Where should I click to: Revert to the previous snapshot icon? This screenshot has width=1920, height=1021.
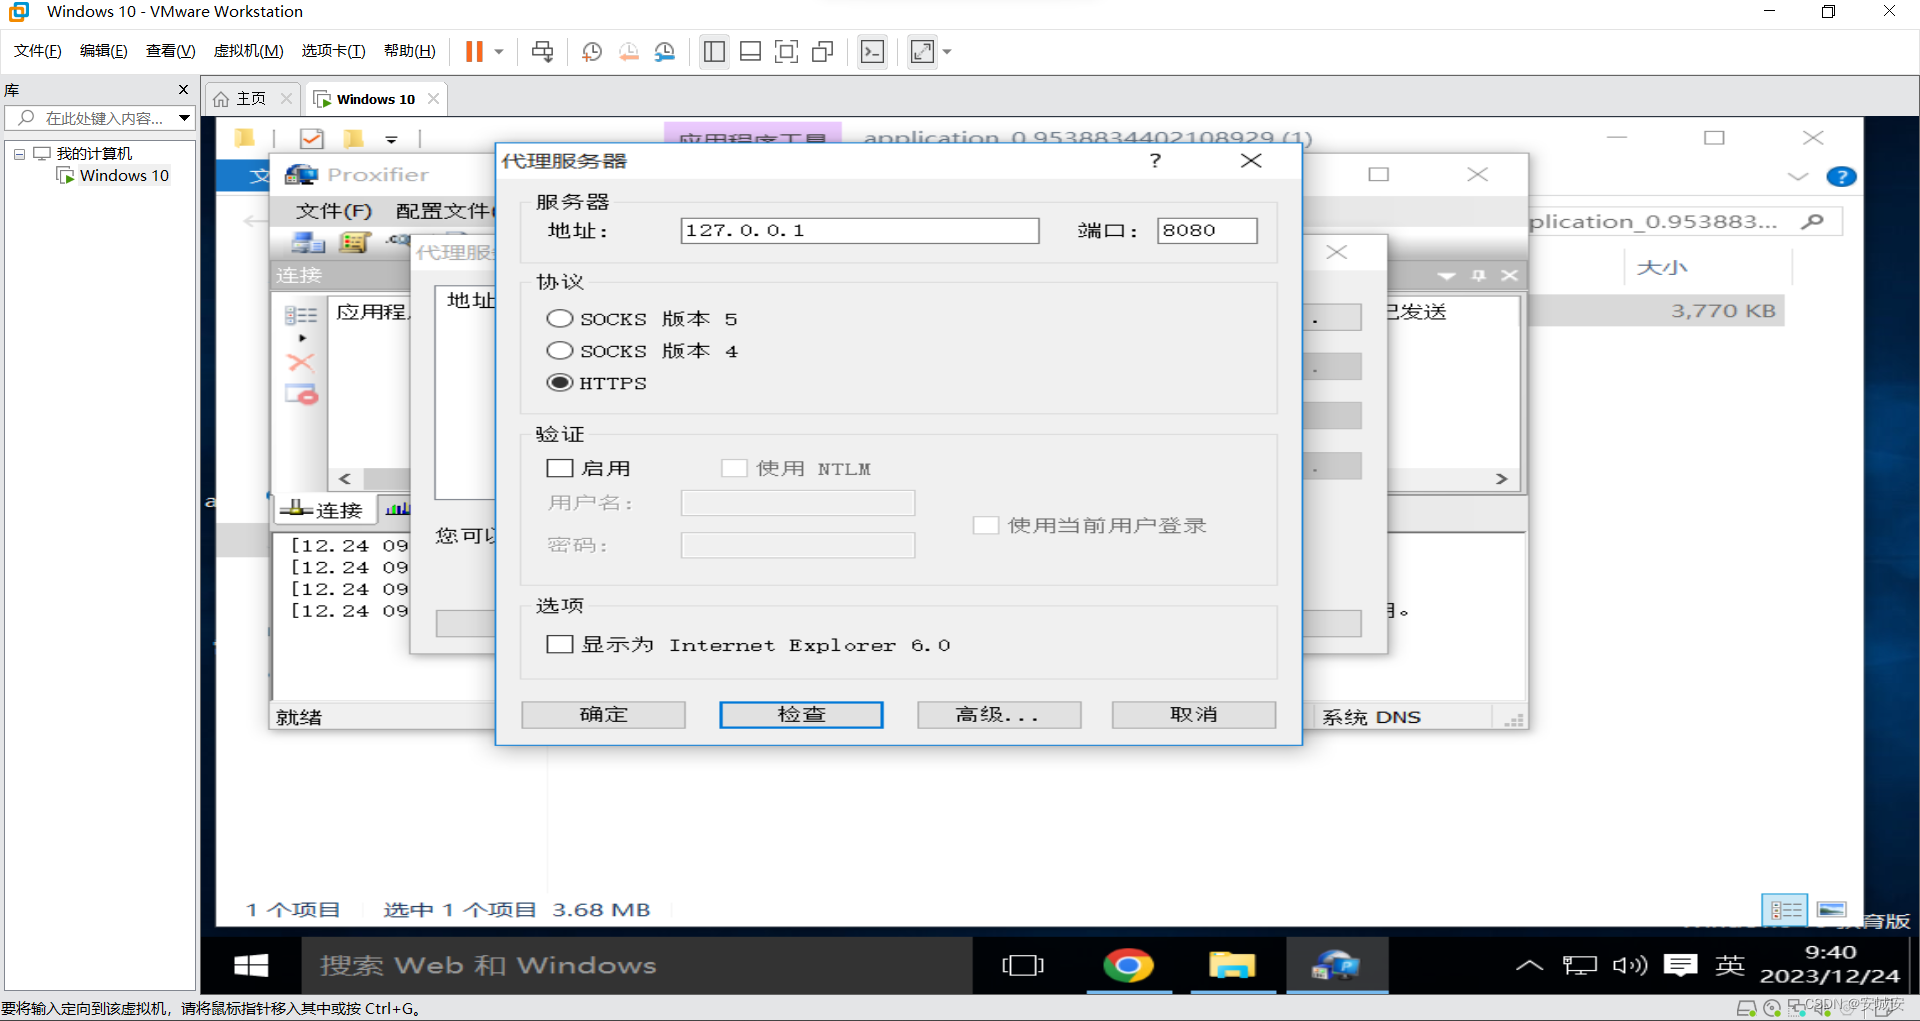pyautogui.click(x=629, y=51)
